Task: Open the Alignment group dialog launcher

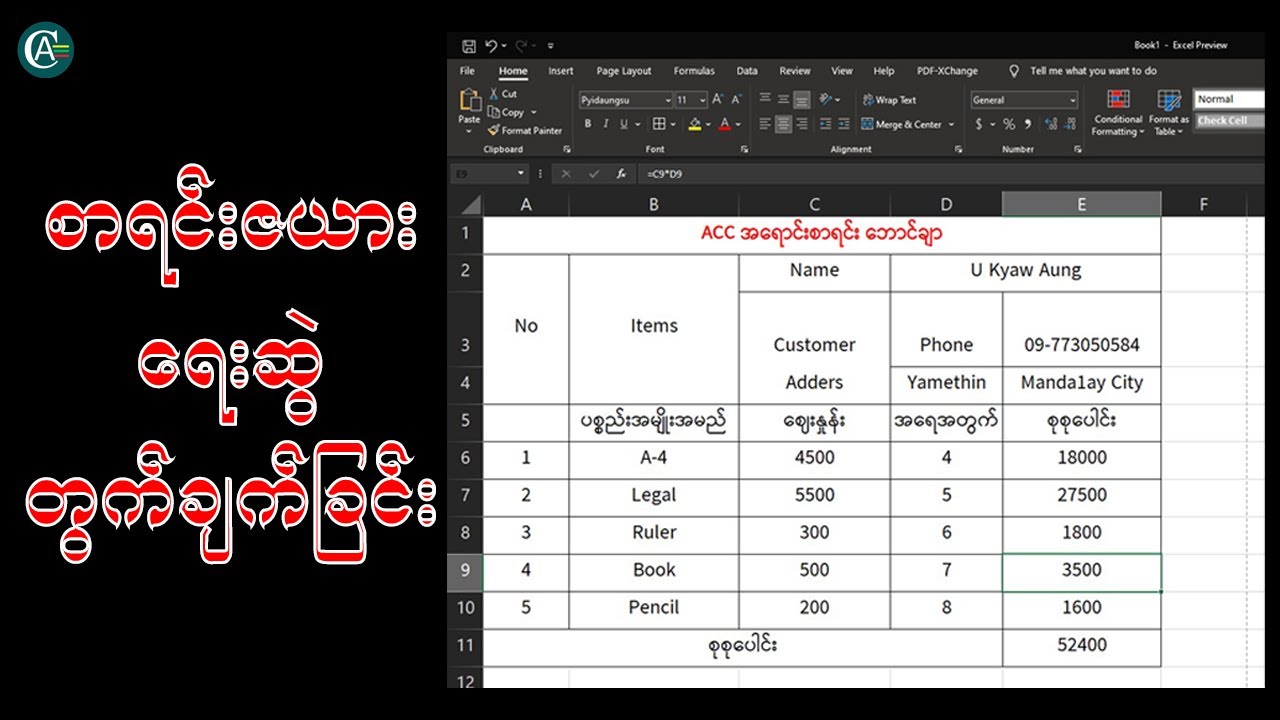Action: 959,149
